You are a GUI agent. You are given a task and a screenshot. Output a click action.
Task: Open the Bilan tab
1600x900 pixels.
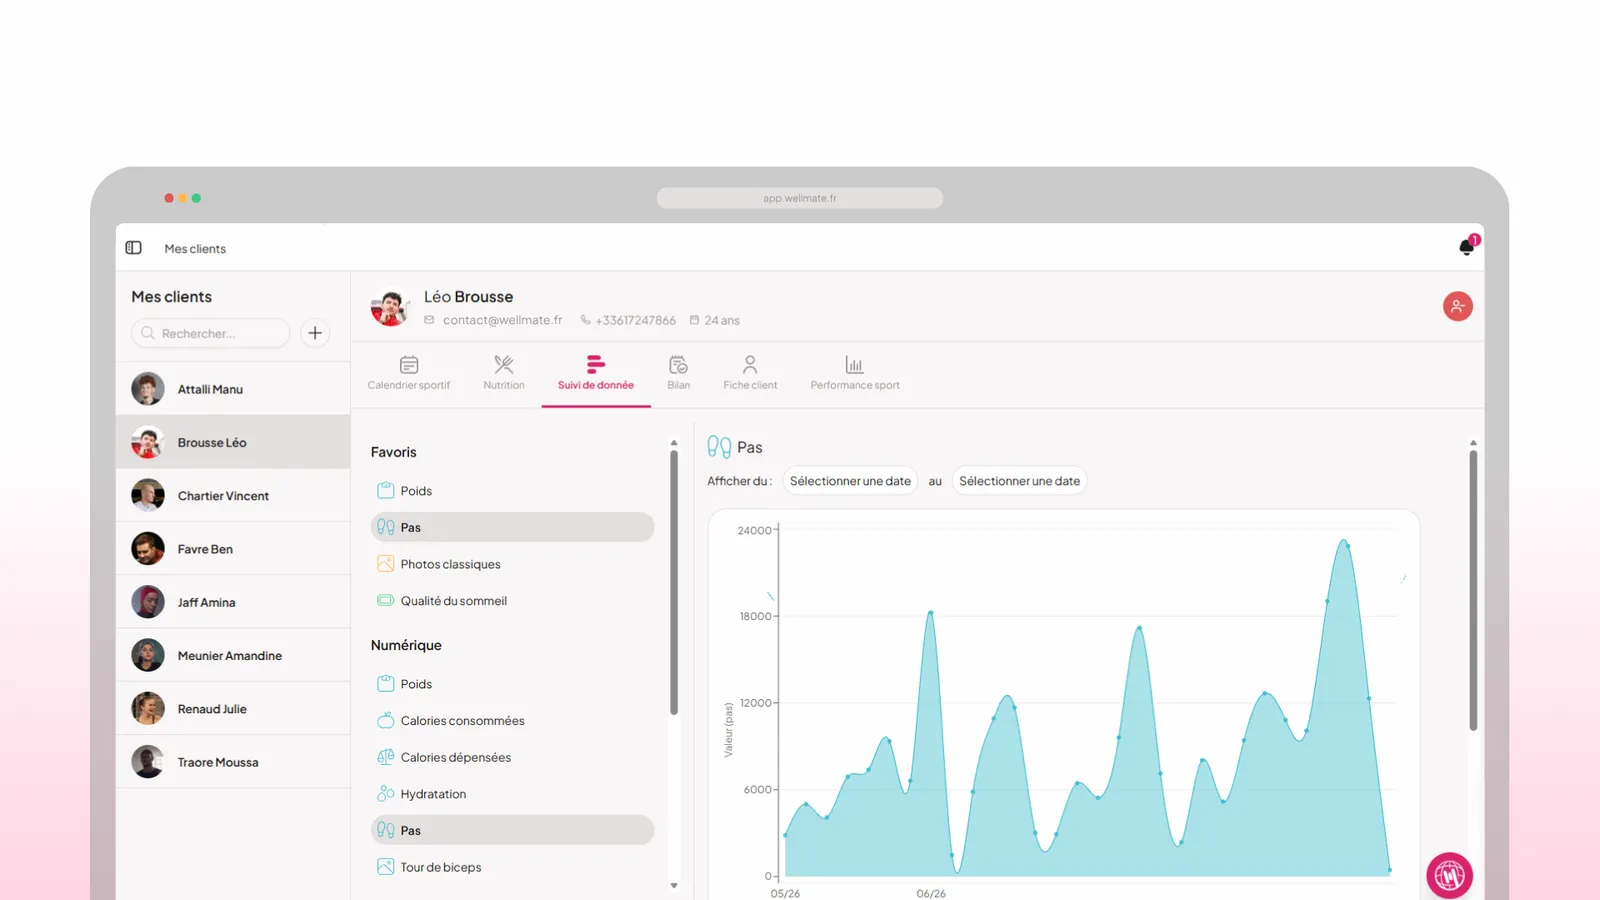pyautogui.click(x=678, y=373)
